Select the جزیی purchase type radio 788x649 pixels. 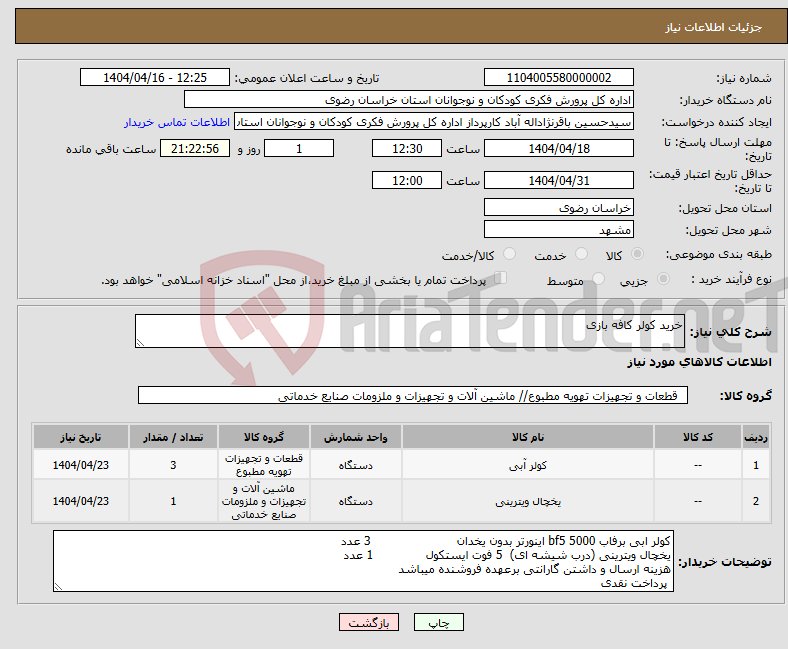point(663,279)
